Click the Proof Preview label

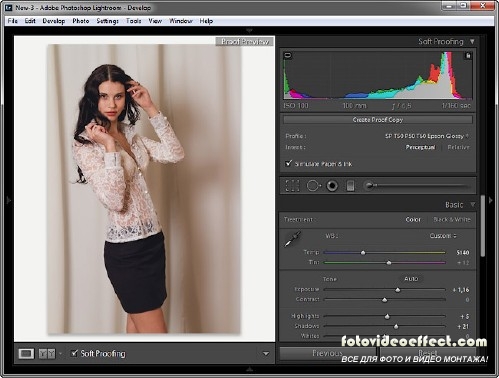coord(245,42)
